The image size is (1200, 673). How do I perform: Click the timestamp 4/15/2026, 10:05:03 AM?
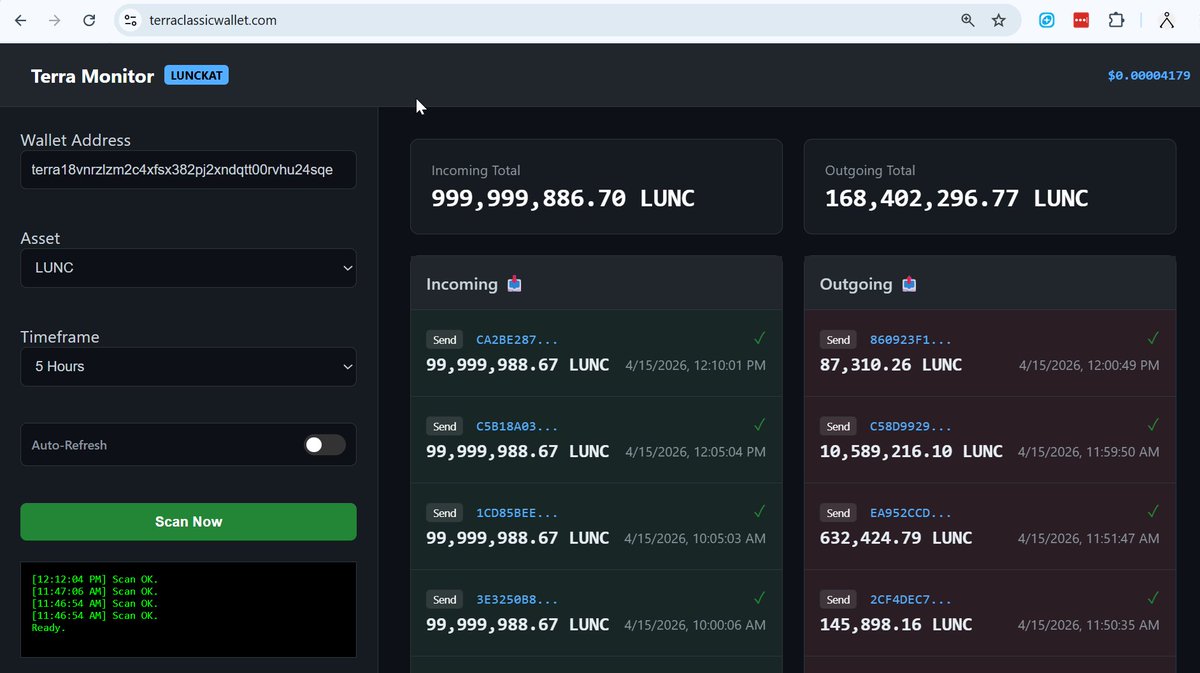(x=695, y=539)
